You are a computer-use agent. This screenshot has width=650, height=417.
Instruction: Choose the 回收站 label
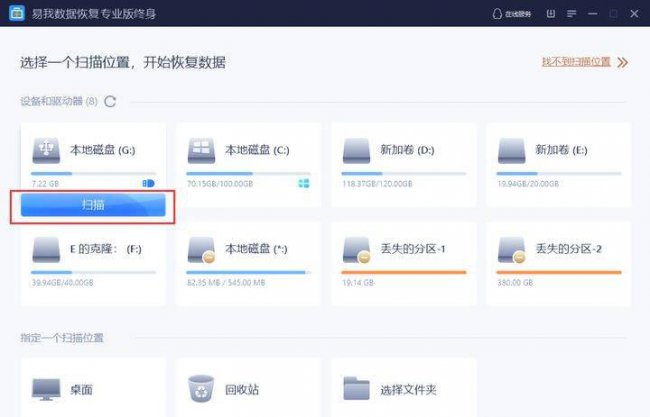(242, 390)
